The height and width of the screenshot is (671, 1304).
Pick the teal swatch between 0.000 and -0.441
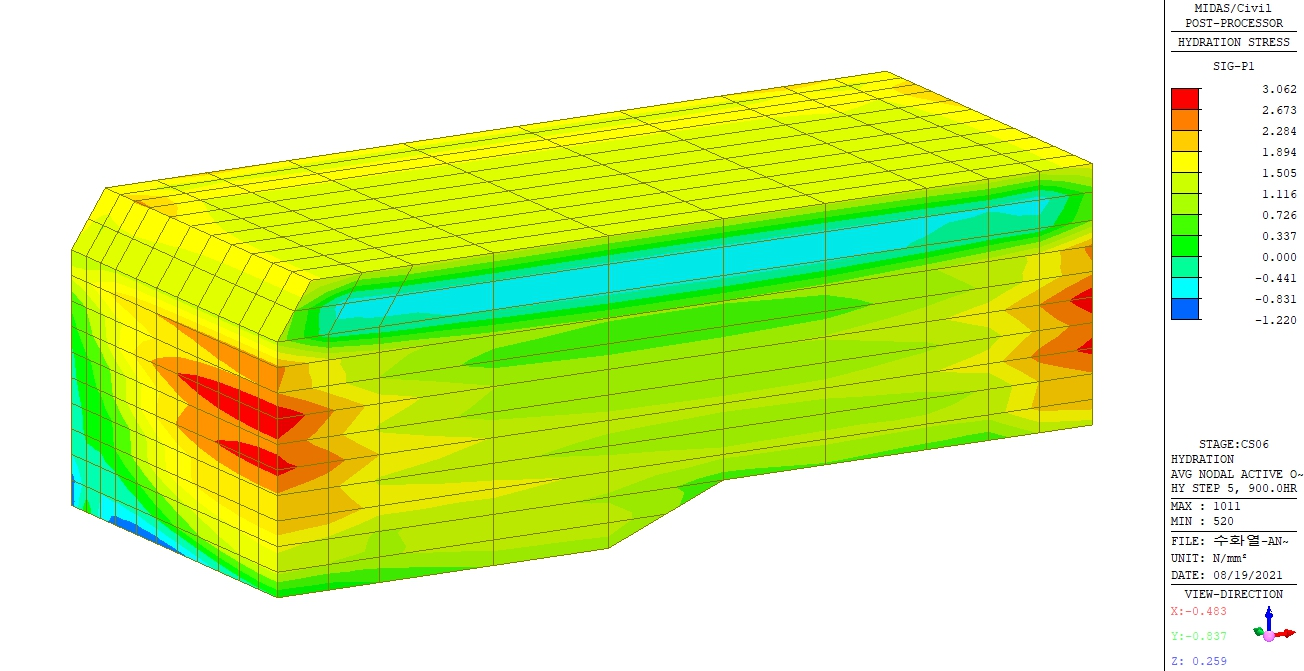(x=1185, y=267)
